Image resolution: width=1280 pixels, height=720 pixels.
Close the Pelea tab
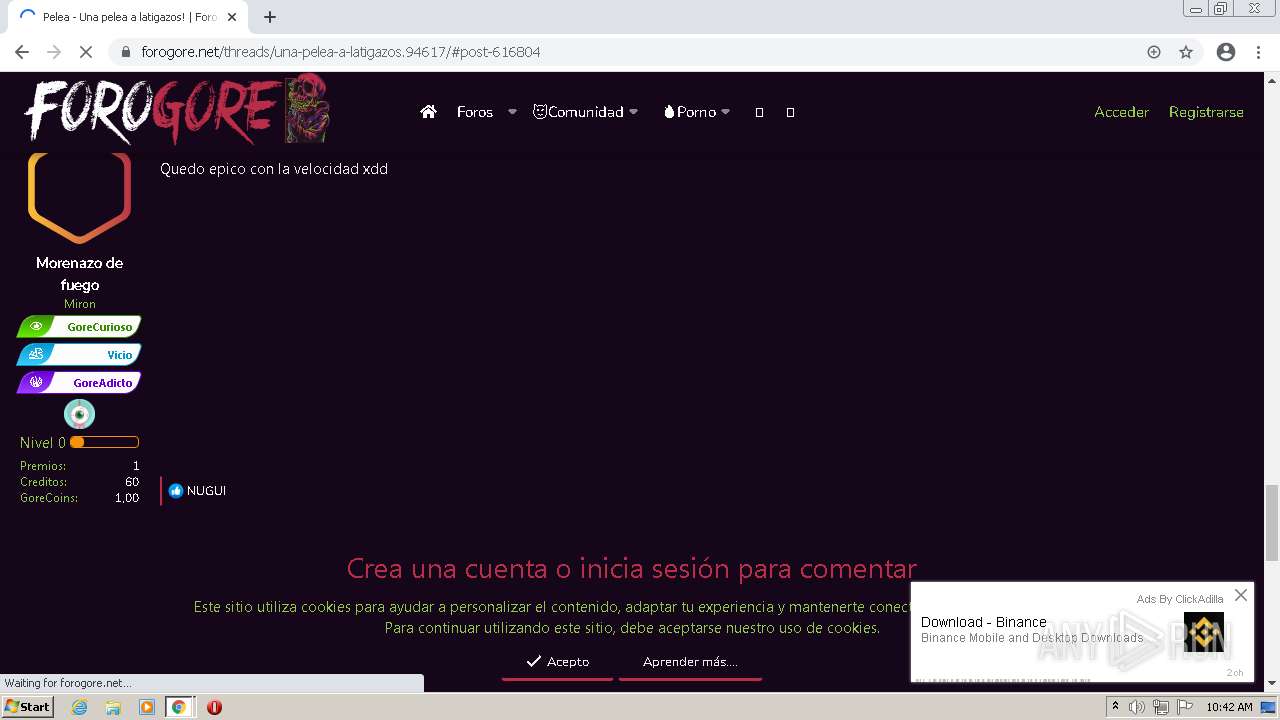tap(232, 17)
